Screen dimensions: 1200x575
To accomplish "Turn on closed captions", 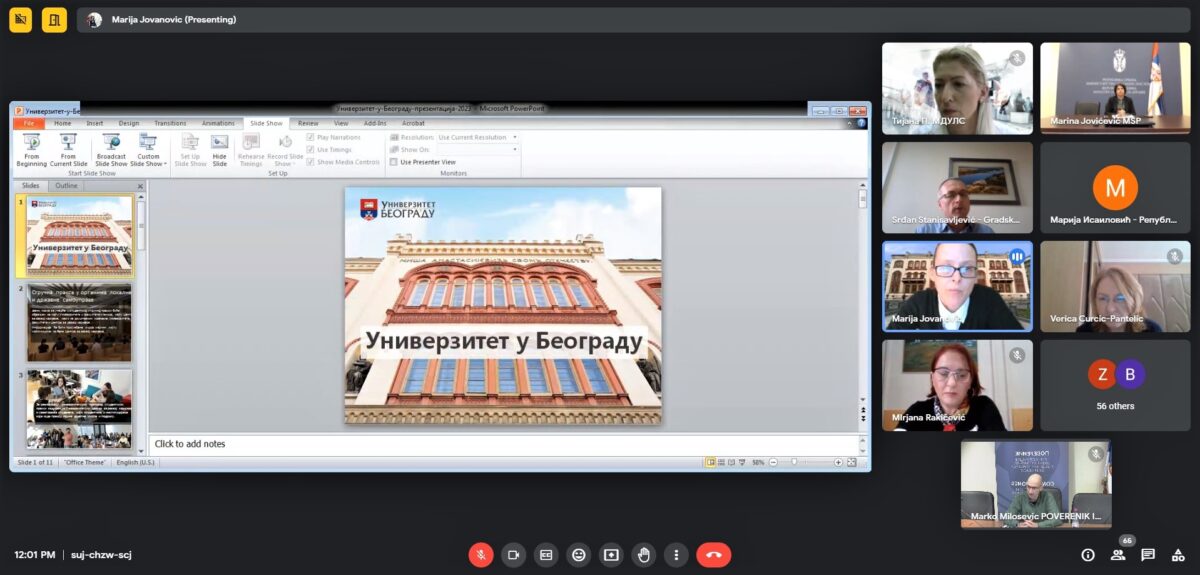I will (x=546, y=554).
